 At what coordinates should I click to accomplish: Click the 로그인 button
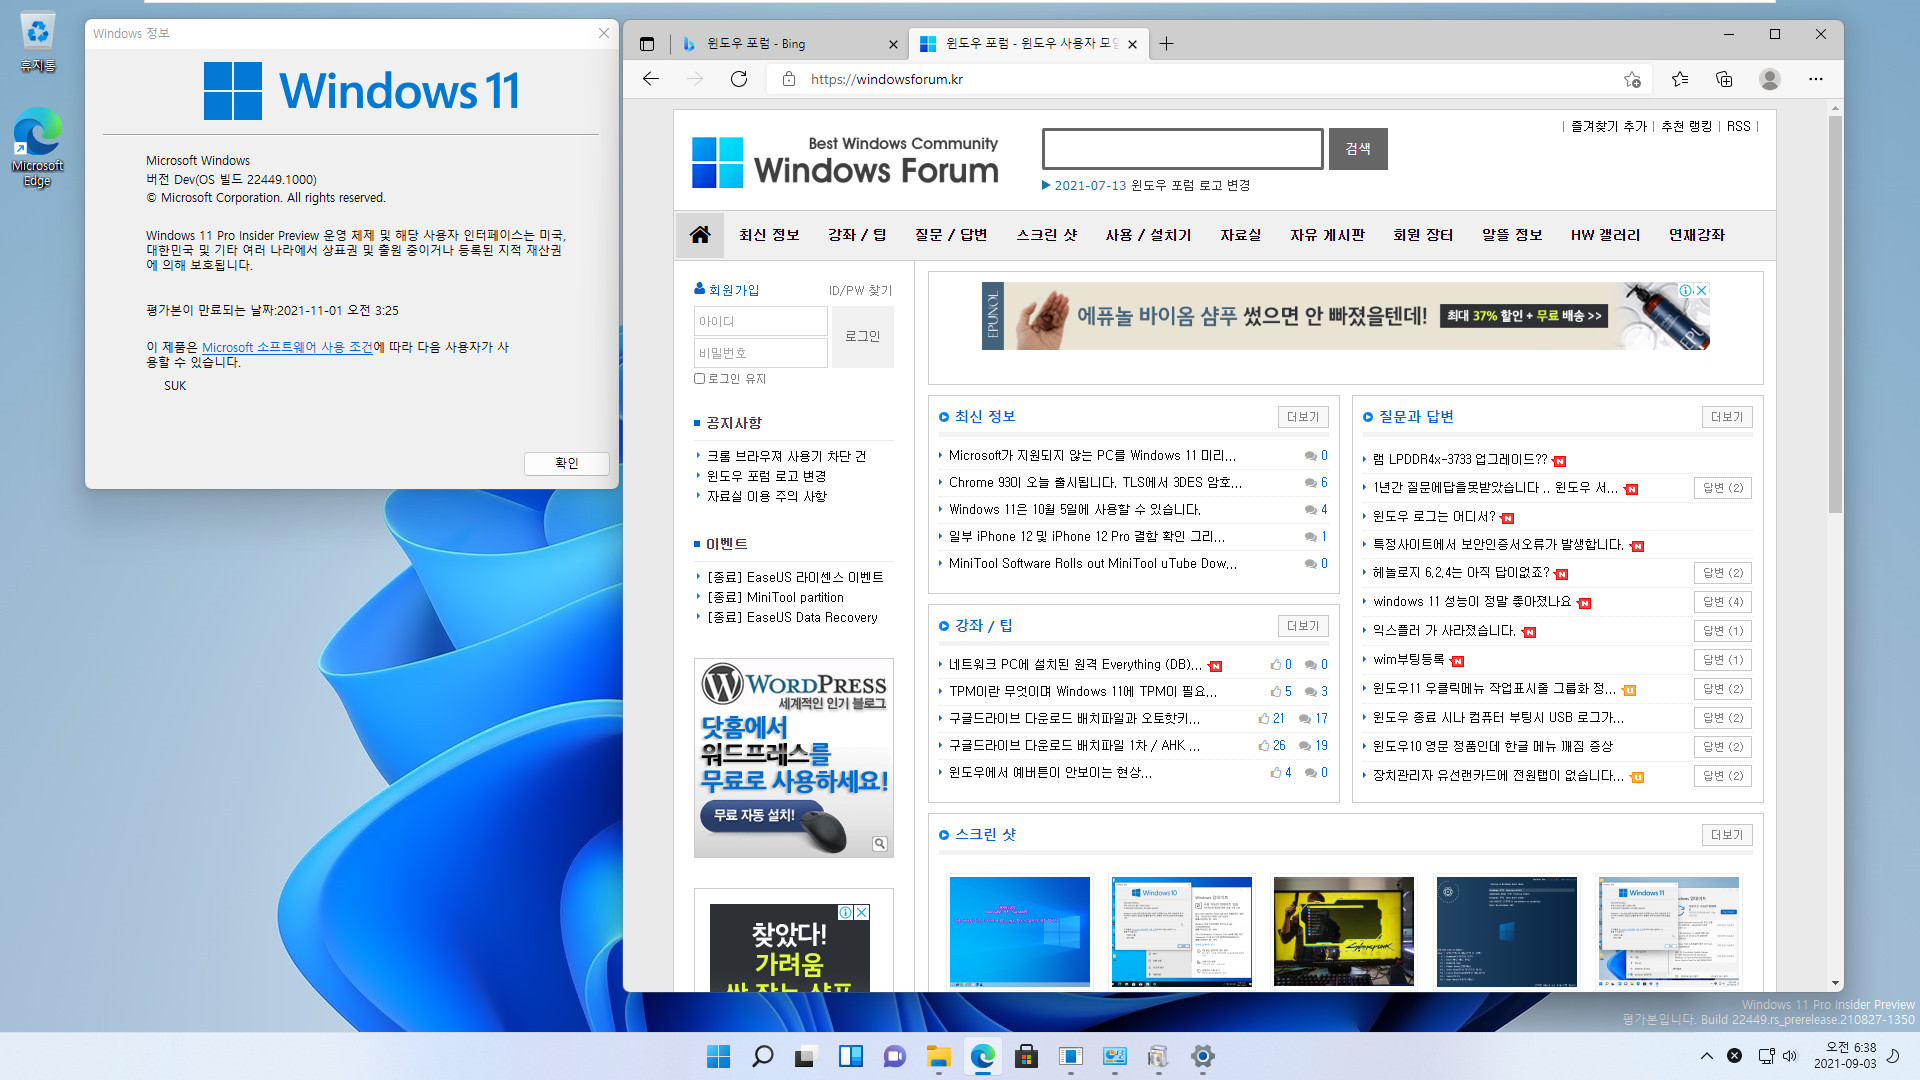[862, 336]
